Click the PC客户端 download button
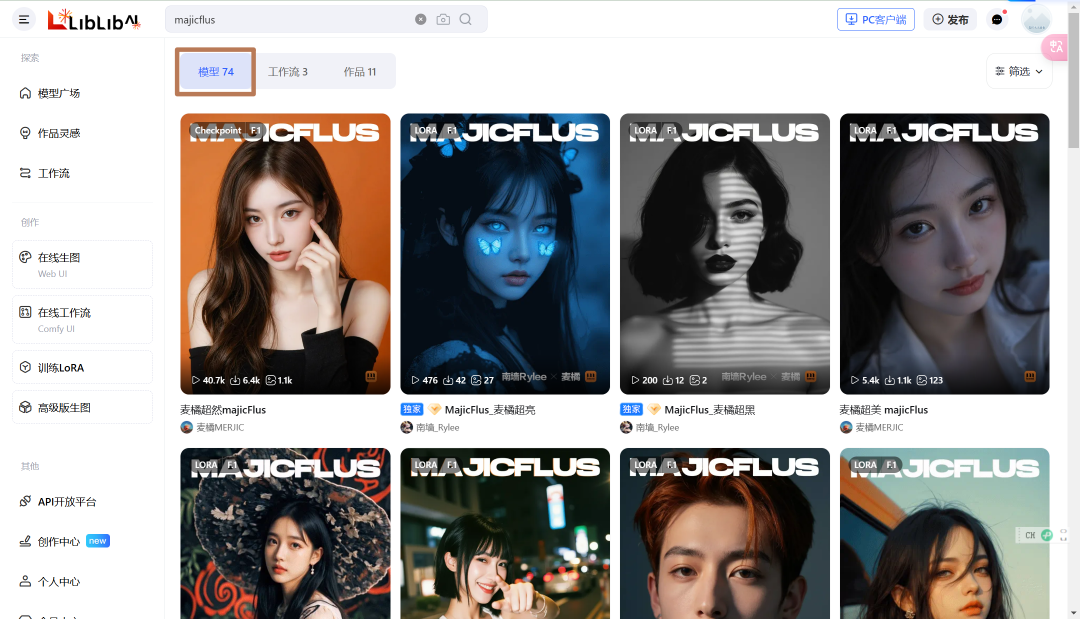This screenshot has height=619, width=1080. pyautogui.click(x=875, y=19)
